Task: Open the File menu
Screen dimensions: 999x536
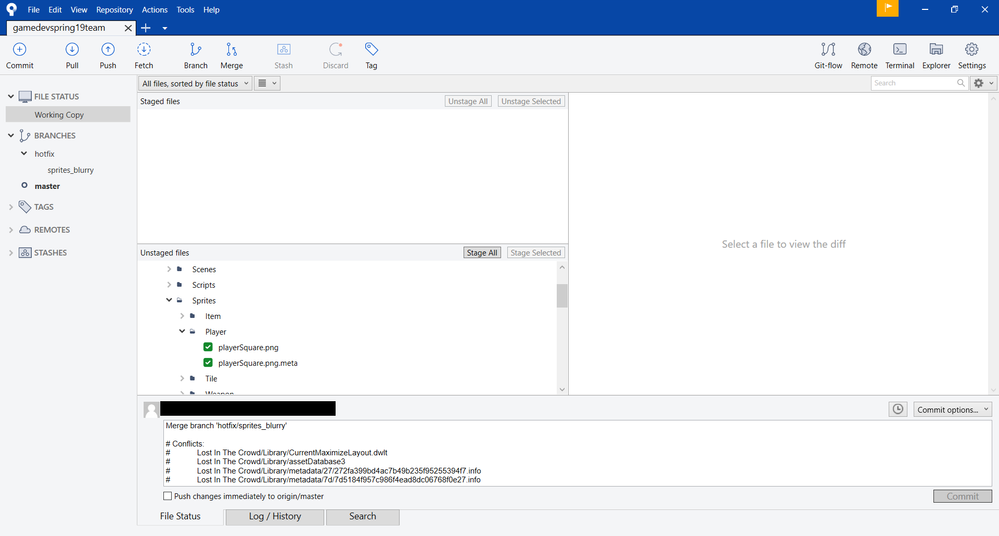Action: tap(34, 10)
